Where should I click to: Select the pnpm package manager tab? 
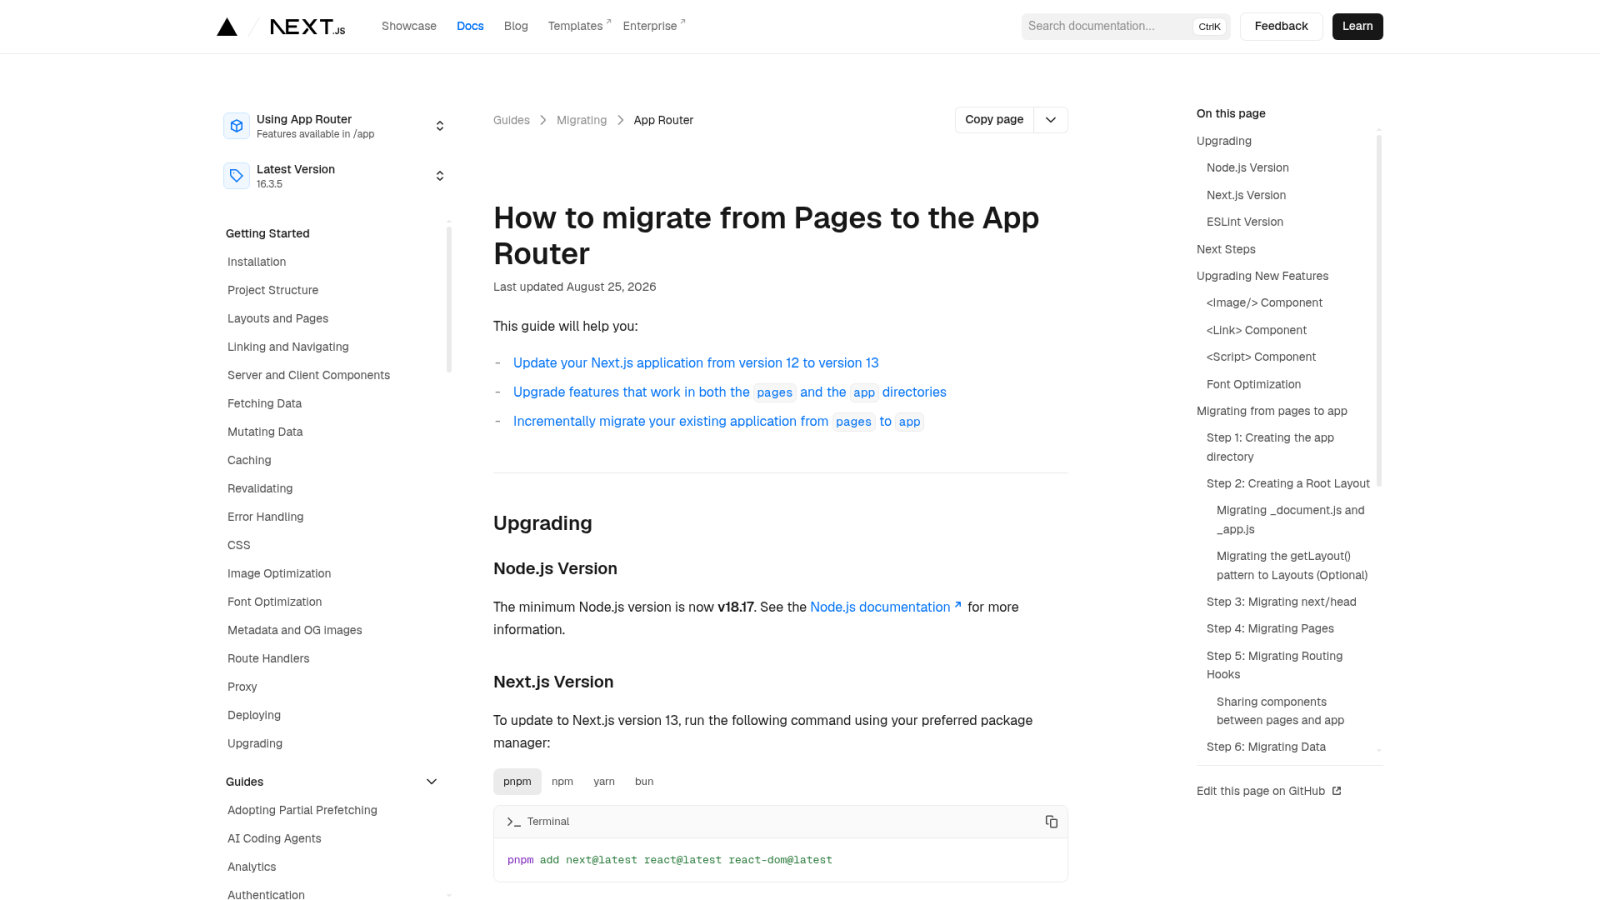click(x=517, y=782)
